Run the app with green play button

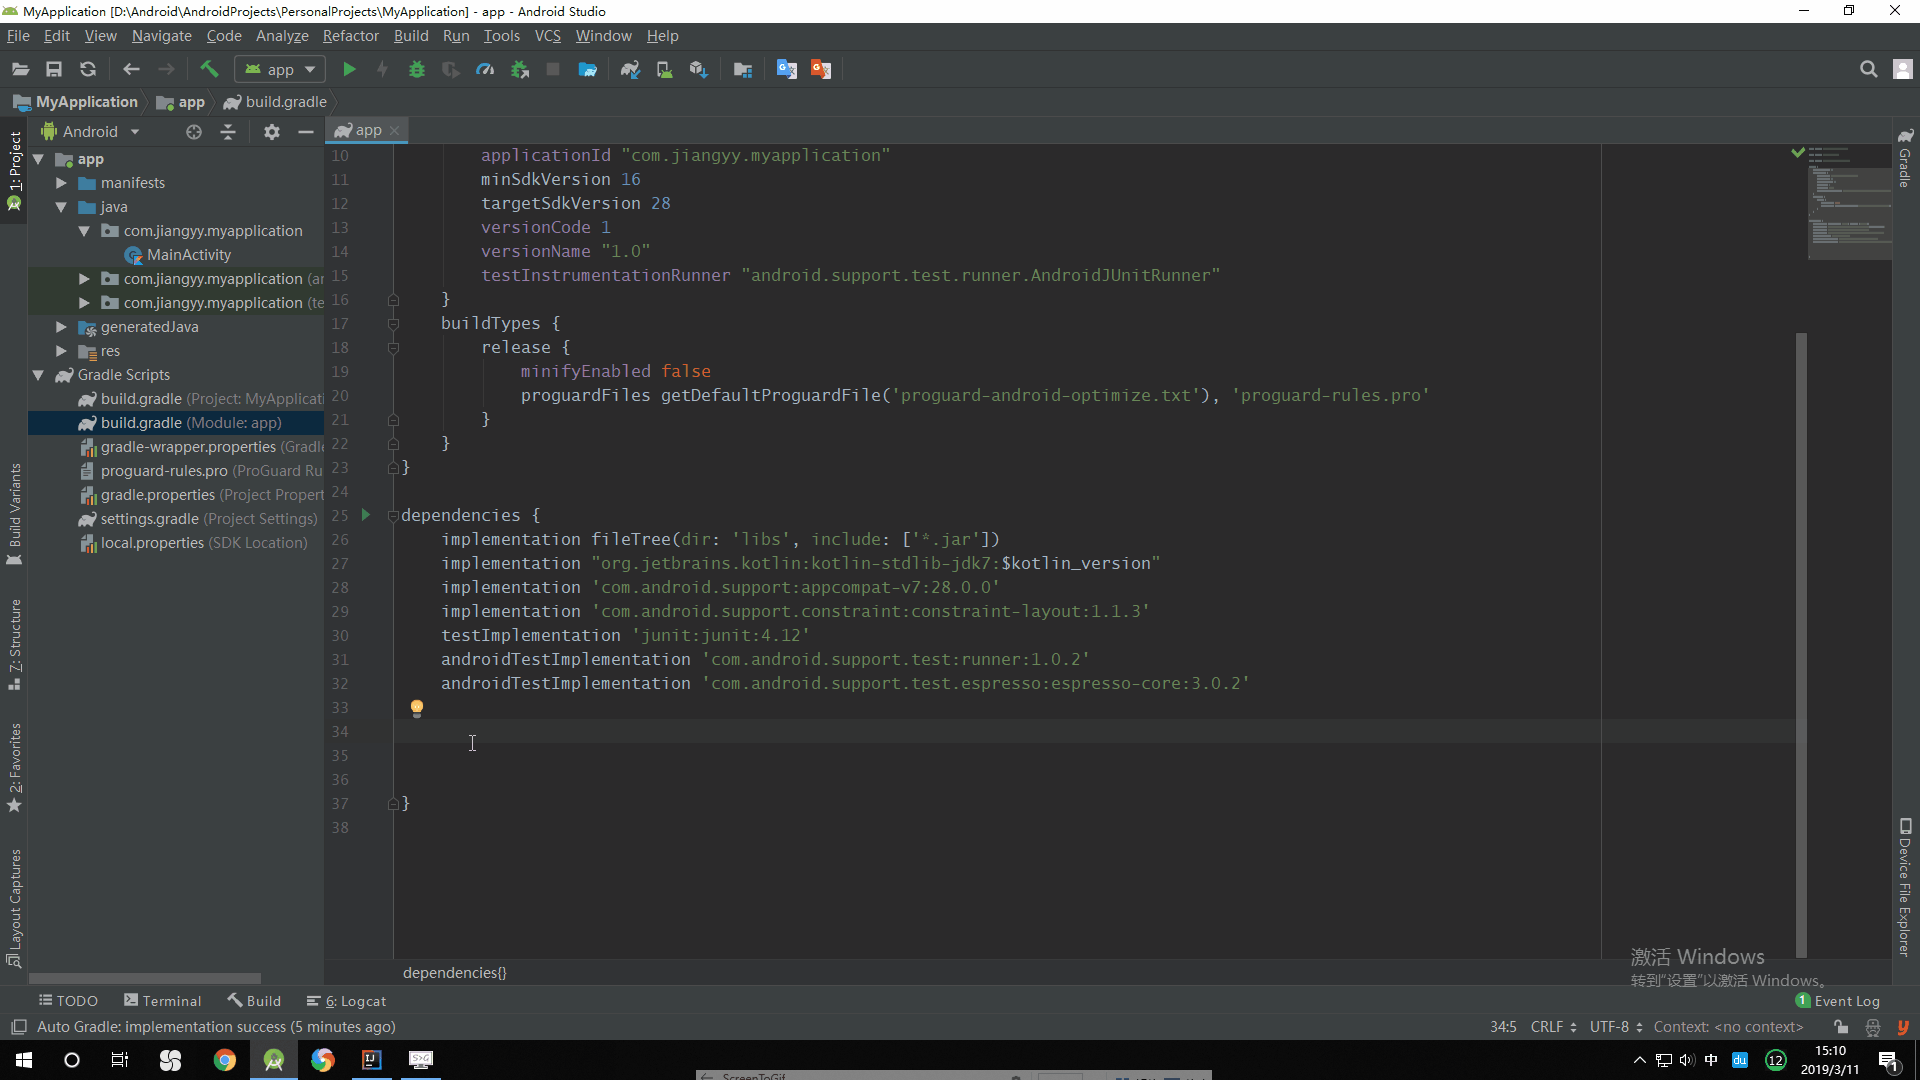pyautogui.click(x=349, y=70)
